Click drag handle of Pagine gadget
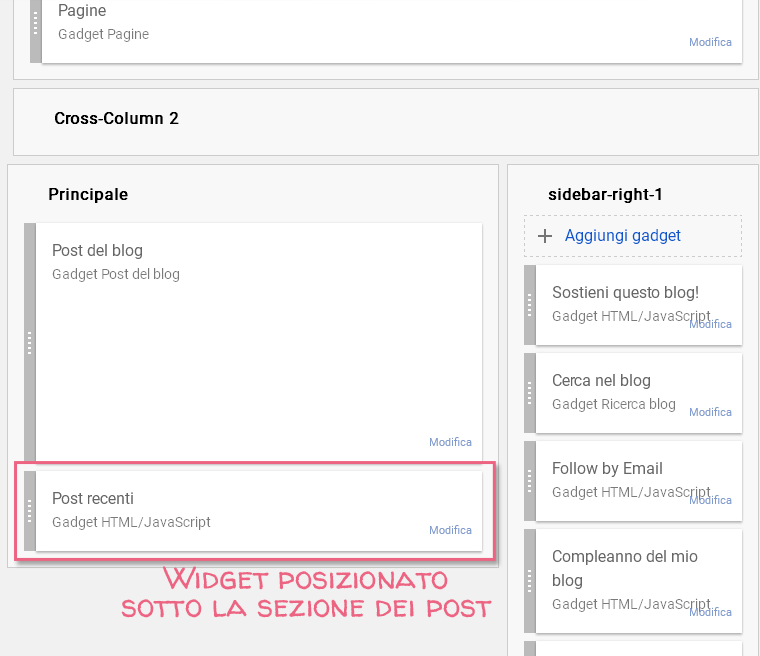Image resolution: width=760 pixels, height=656 pixels. (x=36, y=24)
